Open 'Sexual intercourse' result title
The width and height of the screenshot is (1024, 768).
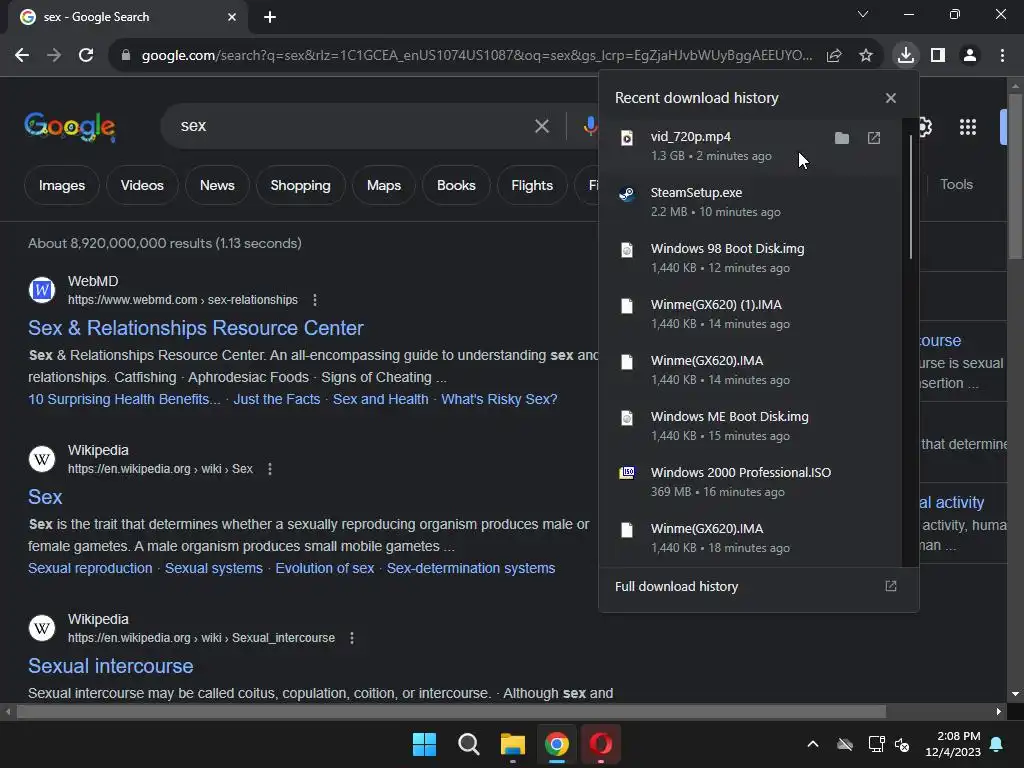[x=110, y=666]
